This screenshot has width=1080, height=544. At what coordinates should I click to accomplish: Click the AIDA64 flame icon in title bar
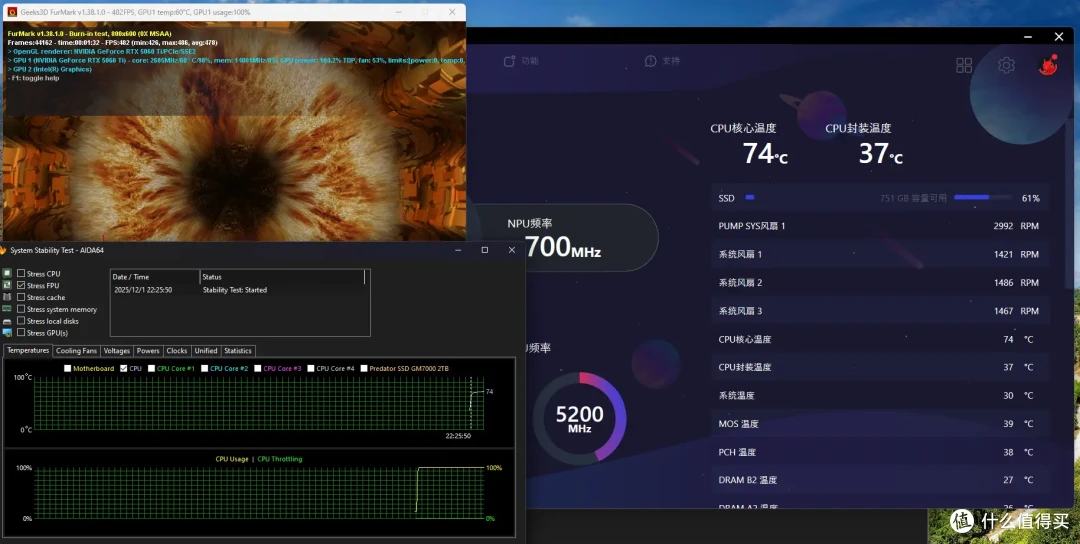click(3, 250)
